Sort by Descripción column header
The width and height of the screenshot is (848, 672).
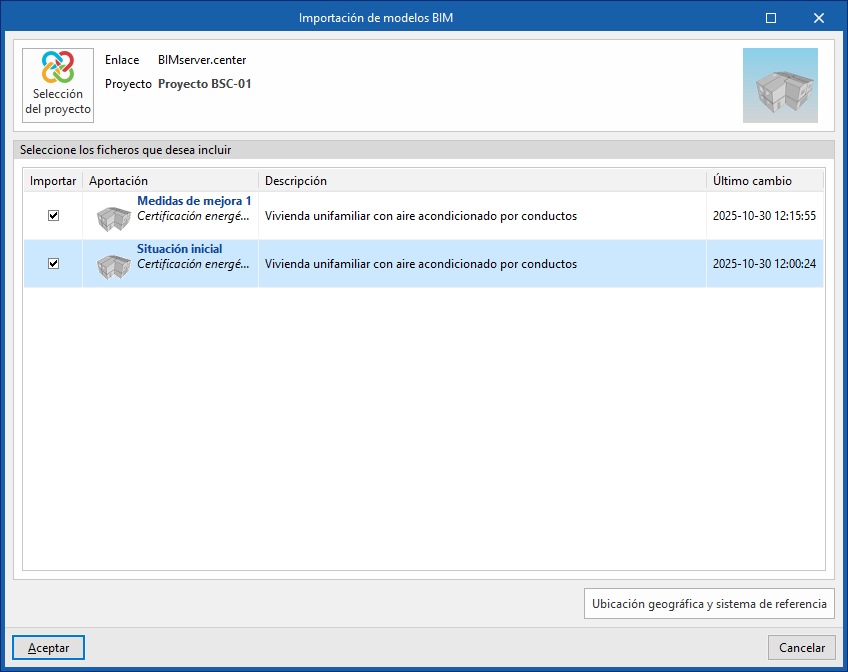(482, 181)
